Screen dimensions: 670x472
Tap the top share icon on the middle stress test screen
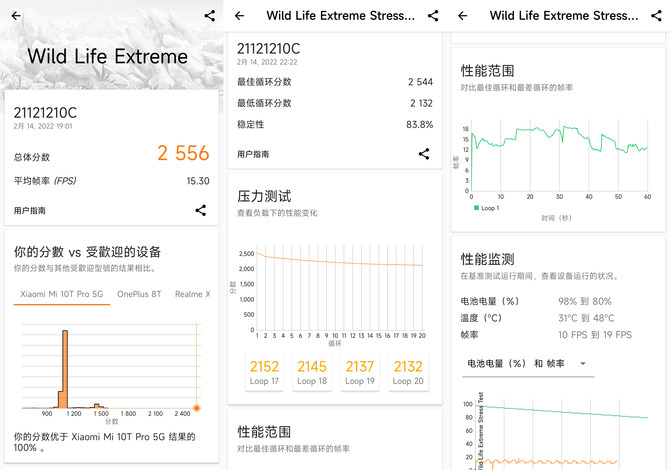(x=433, y=16)
